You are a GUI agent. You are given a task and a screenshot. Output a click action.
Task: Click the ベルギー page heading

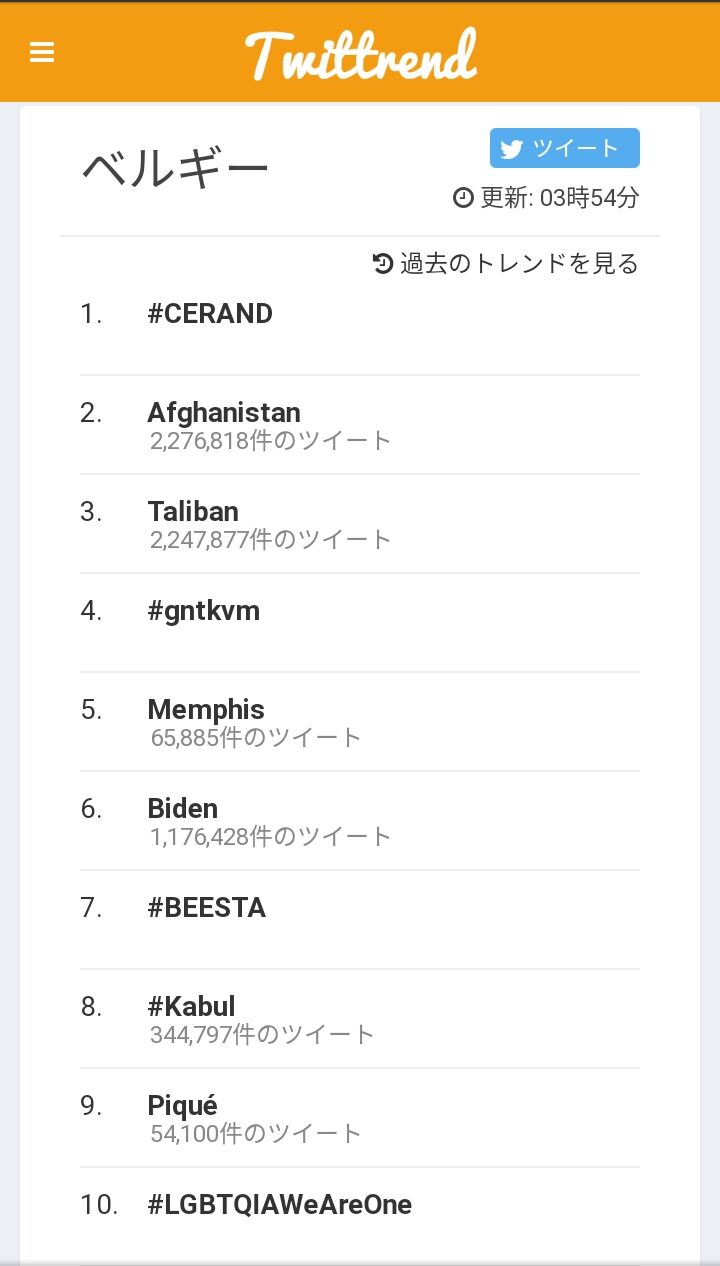pyautogui.click(x=176, y=168)
